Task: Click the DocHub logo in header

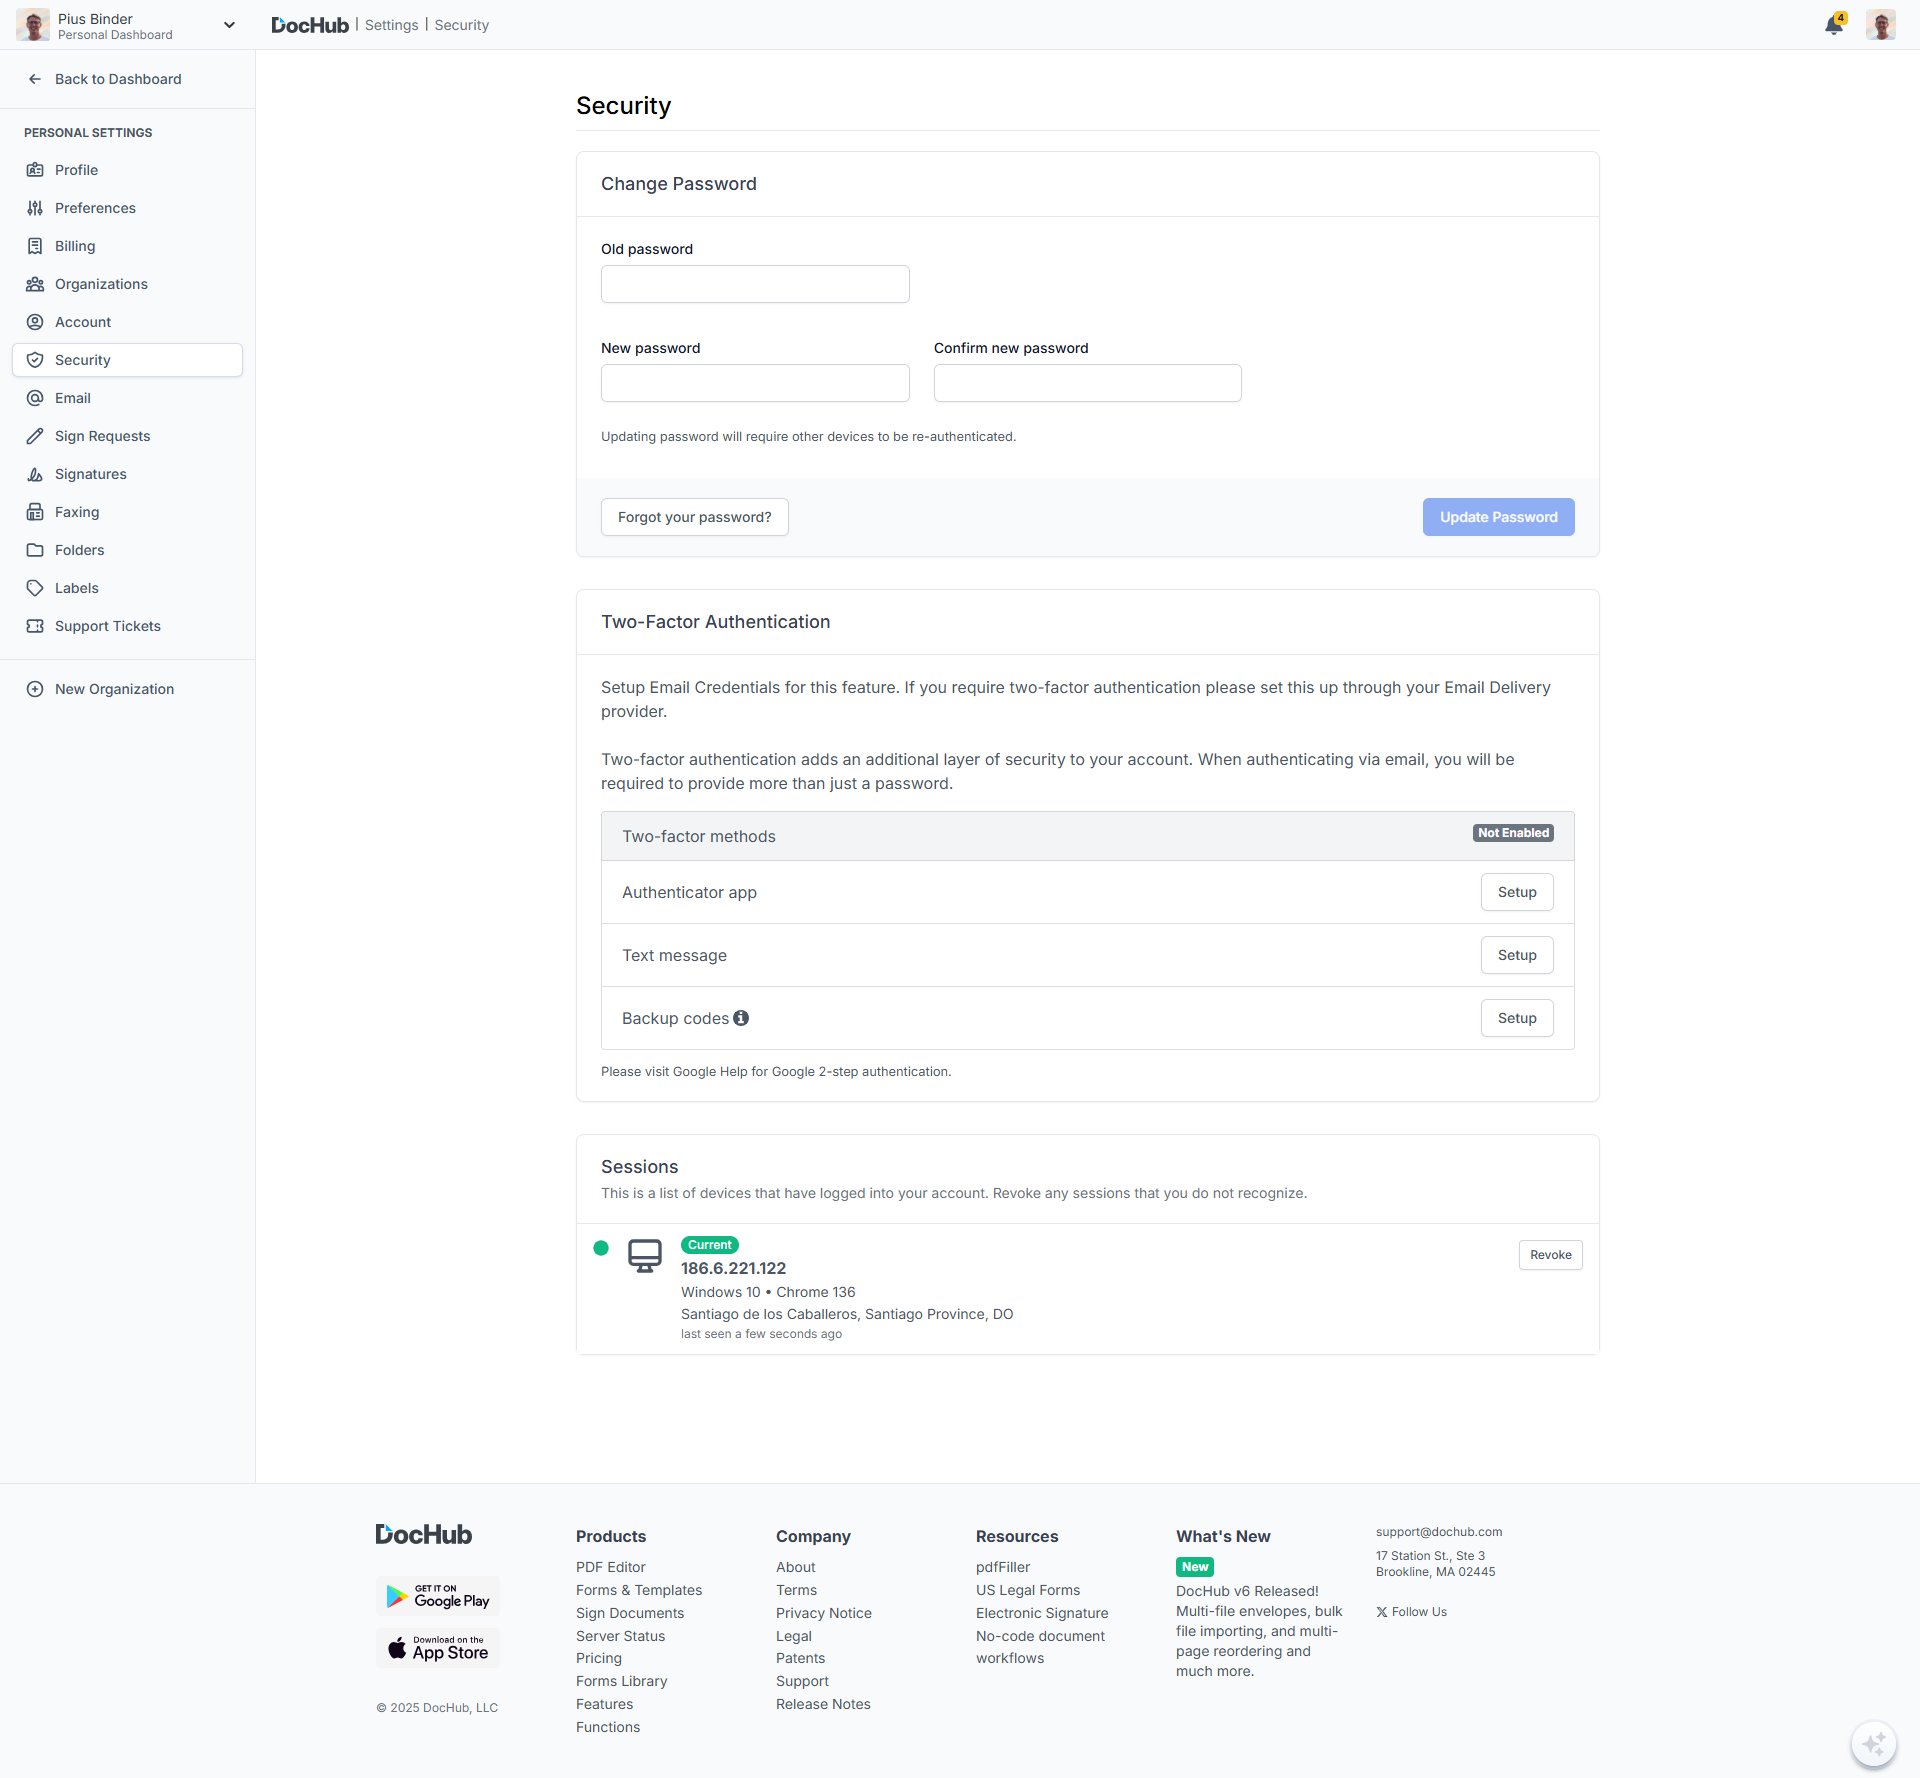Action: [310, 25]
